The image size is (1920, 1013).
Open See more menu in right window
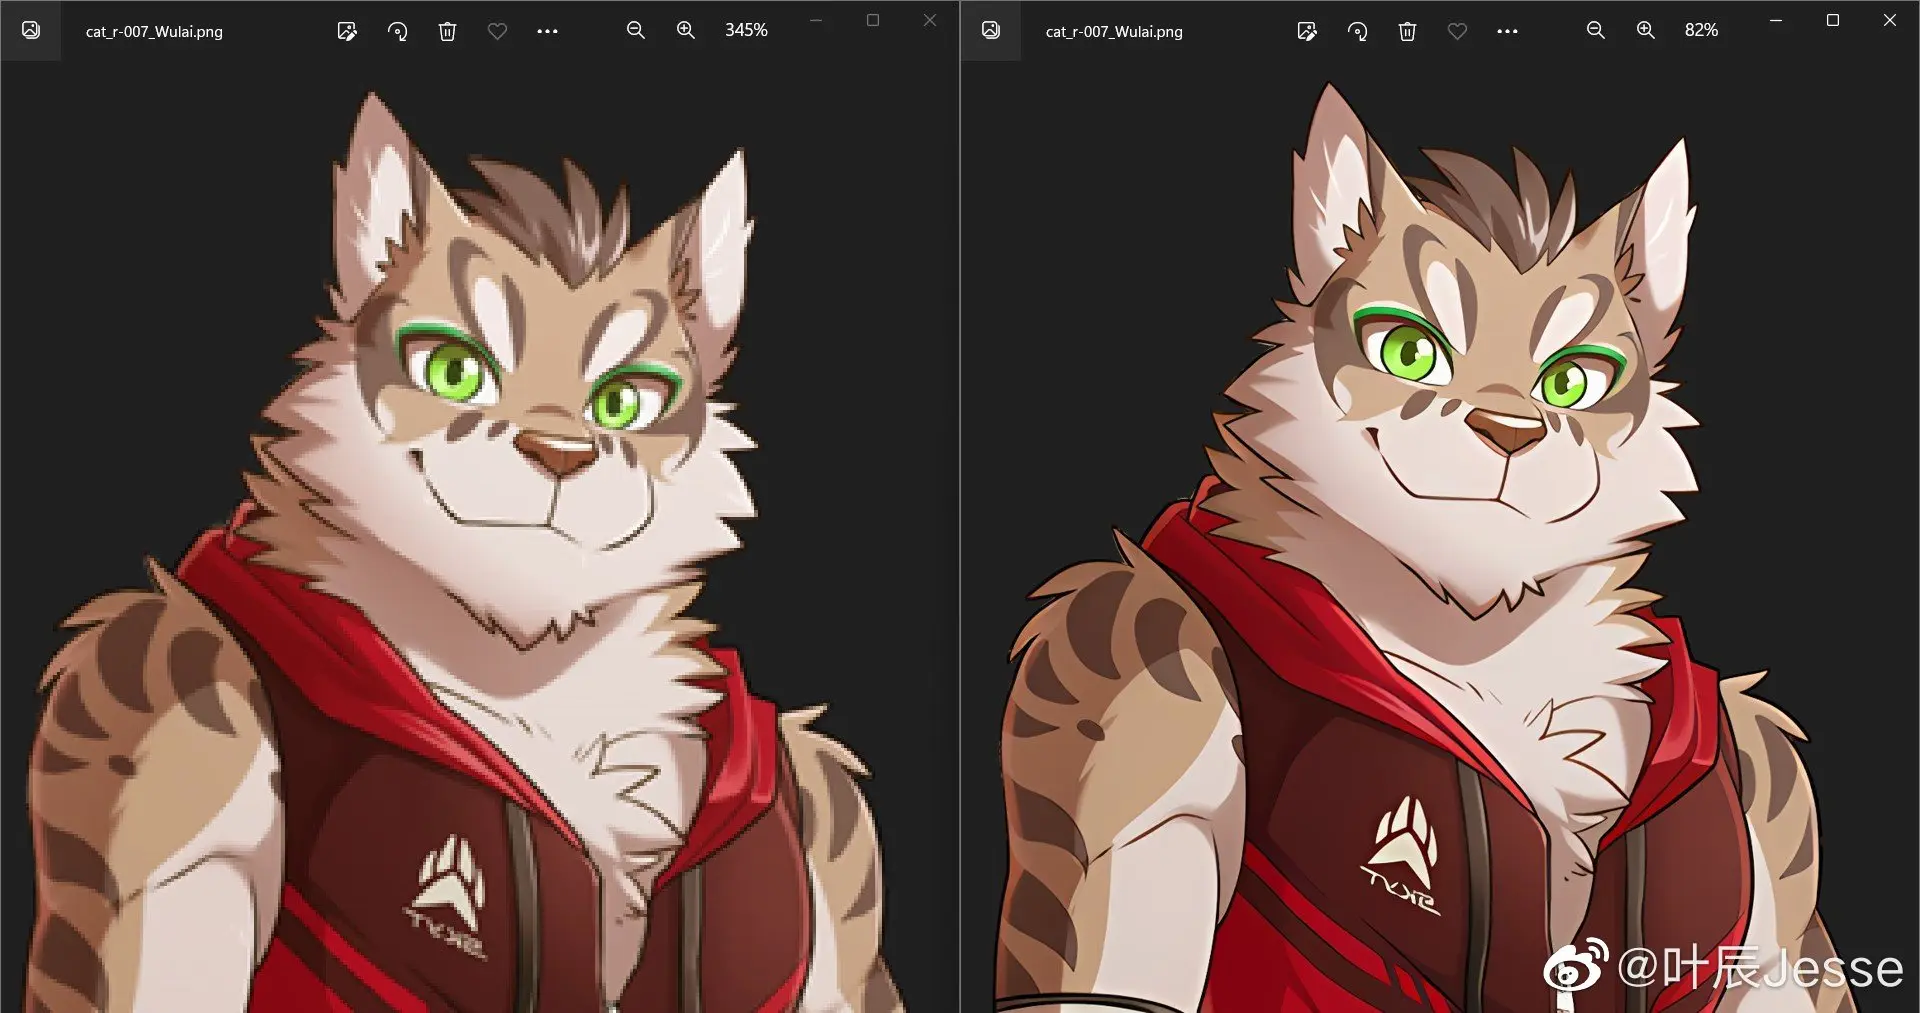1507,31
